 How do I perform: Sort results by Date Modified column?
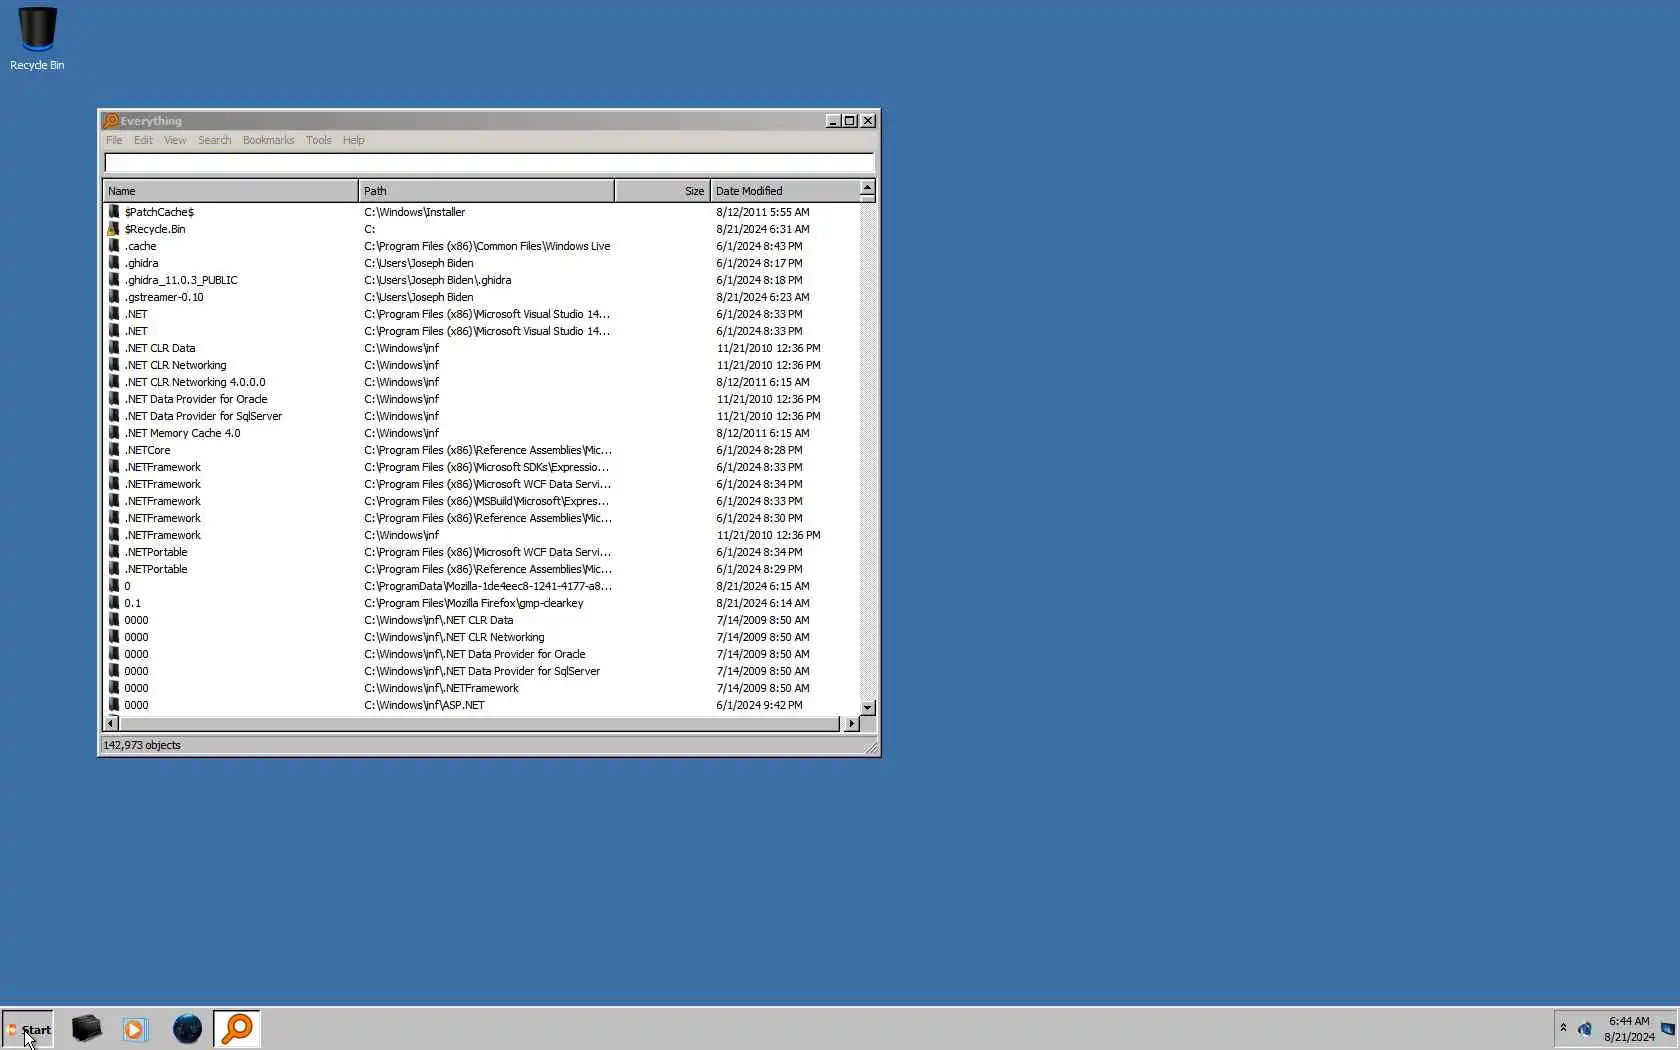pyautogui.click(x=785, y=191)
